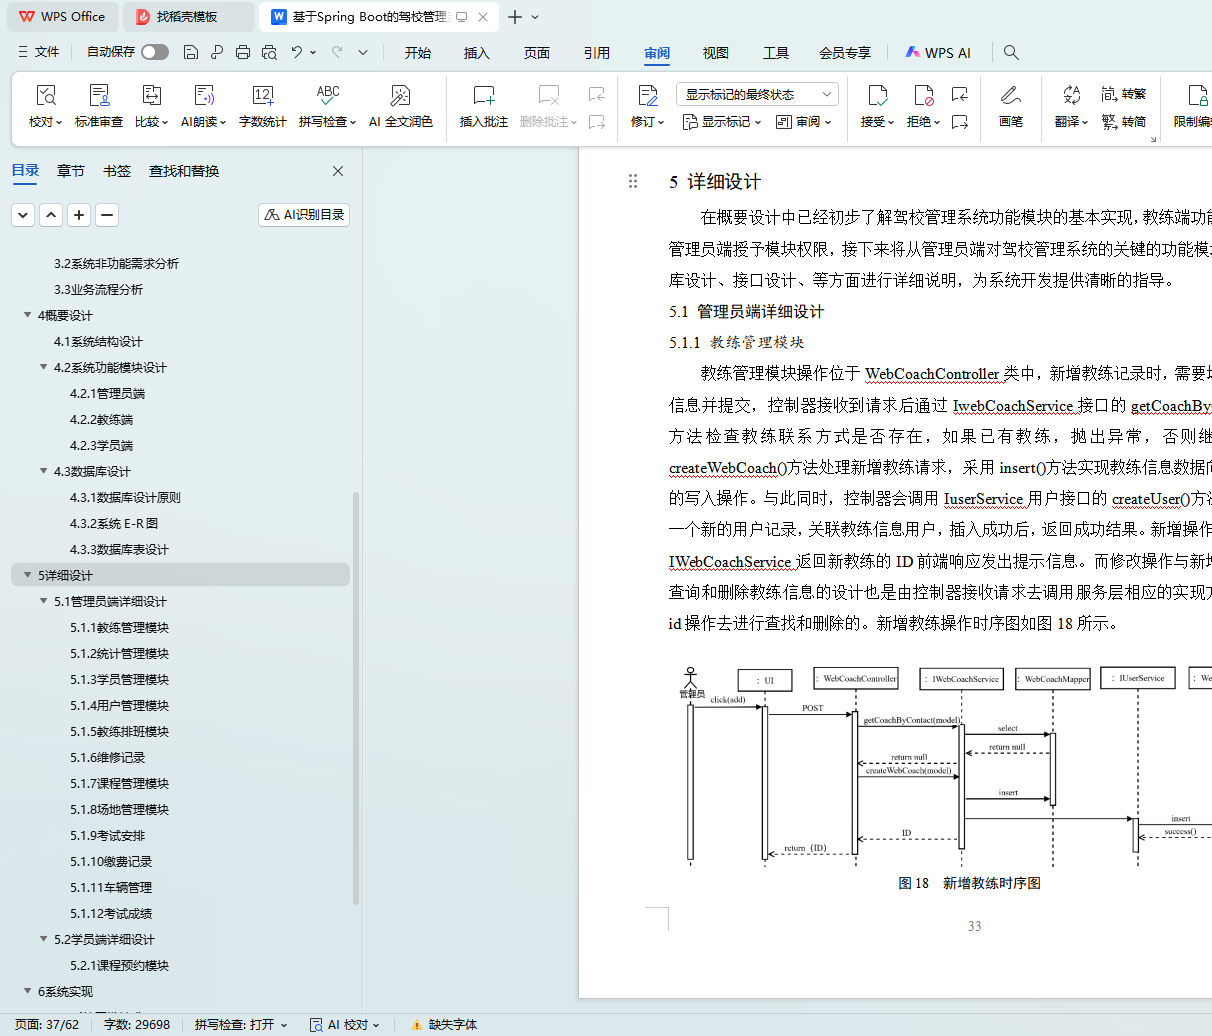The height and width of the screenshot is (1036, 1212).
Task: Click the insert comment (插入批注) icon
Action: [484, 96]
